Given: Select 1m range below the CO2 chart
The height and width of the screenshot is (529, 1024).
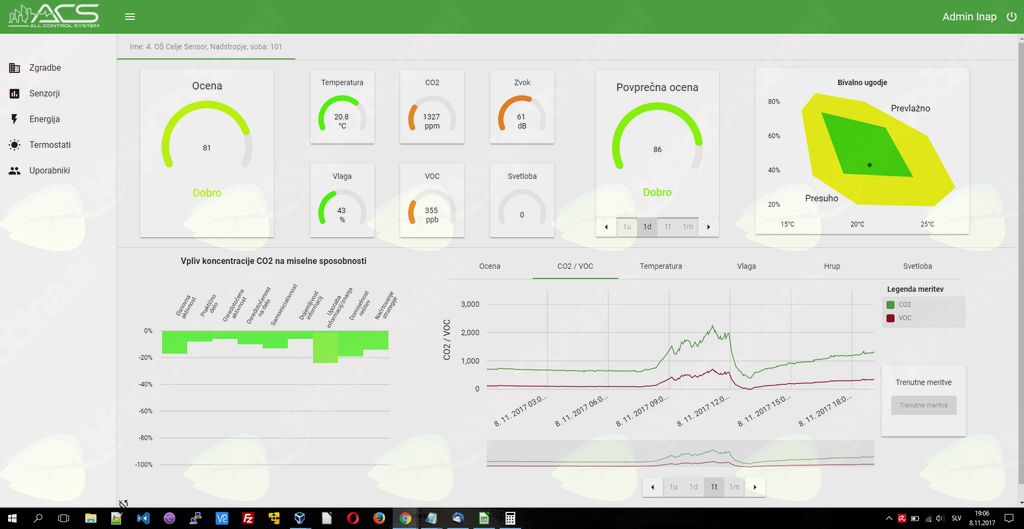Looking at the screenshot, I should pyautogui.click(x=734, y=487).
